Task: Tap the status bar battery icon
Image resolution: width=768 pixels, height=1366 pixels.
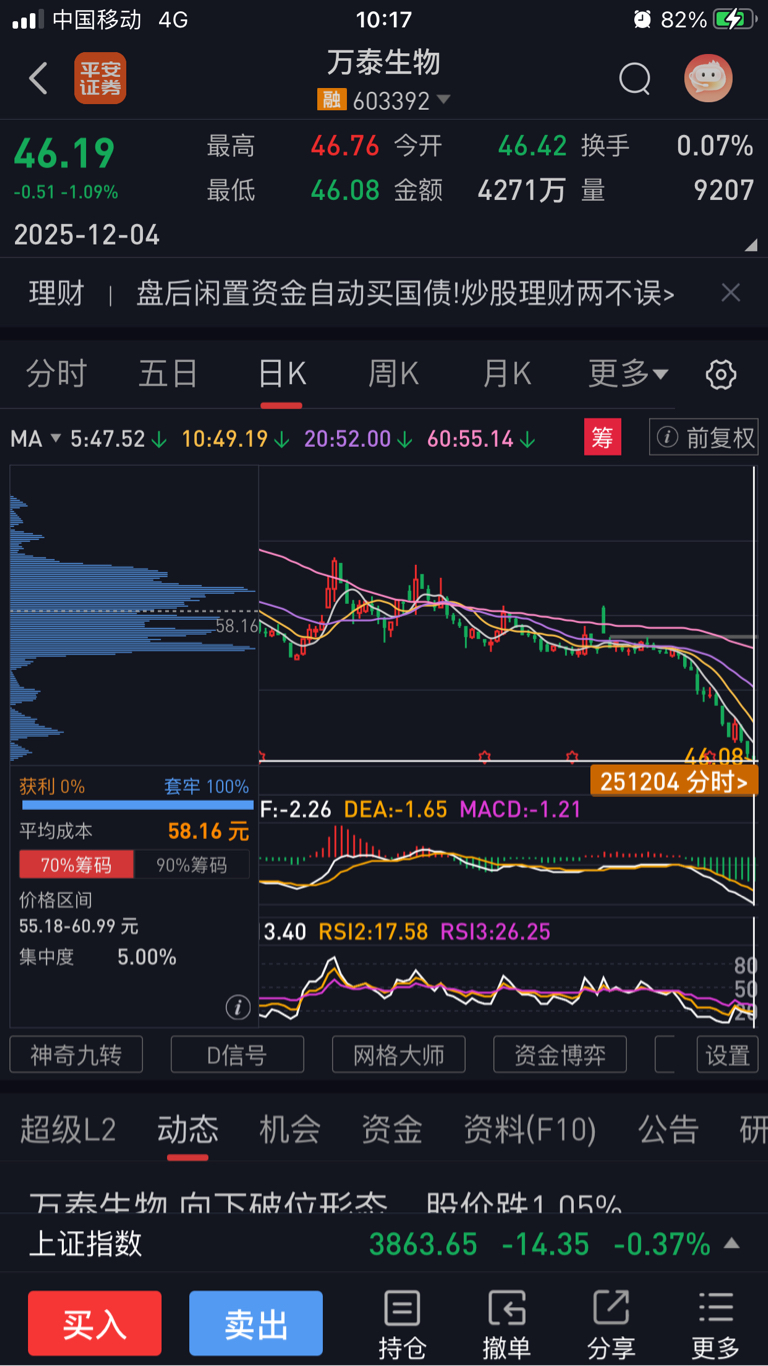Action: (735, 19)
